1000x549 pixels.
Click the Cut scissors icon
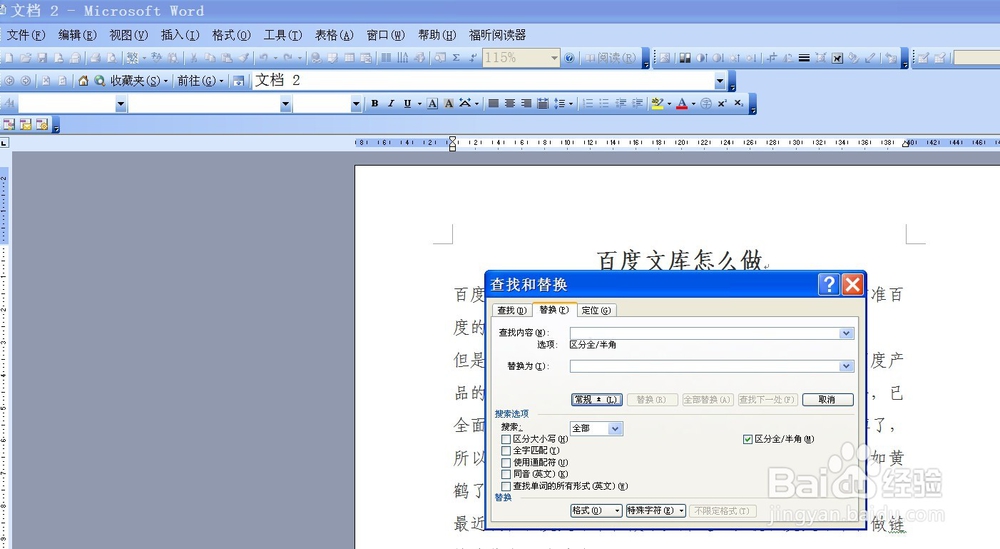coord(193,58)
